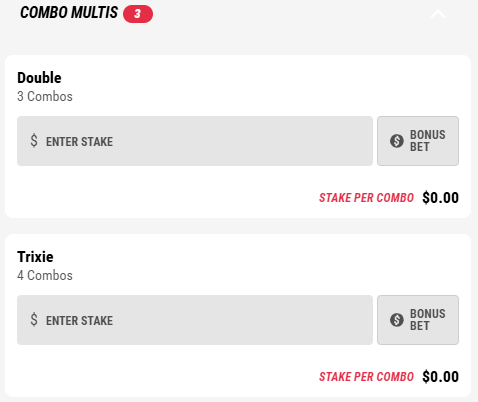Click the dollar sign in Double stake field

pos(34,141)
